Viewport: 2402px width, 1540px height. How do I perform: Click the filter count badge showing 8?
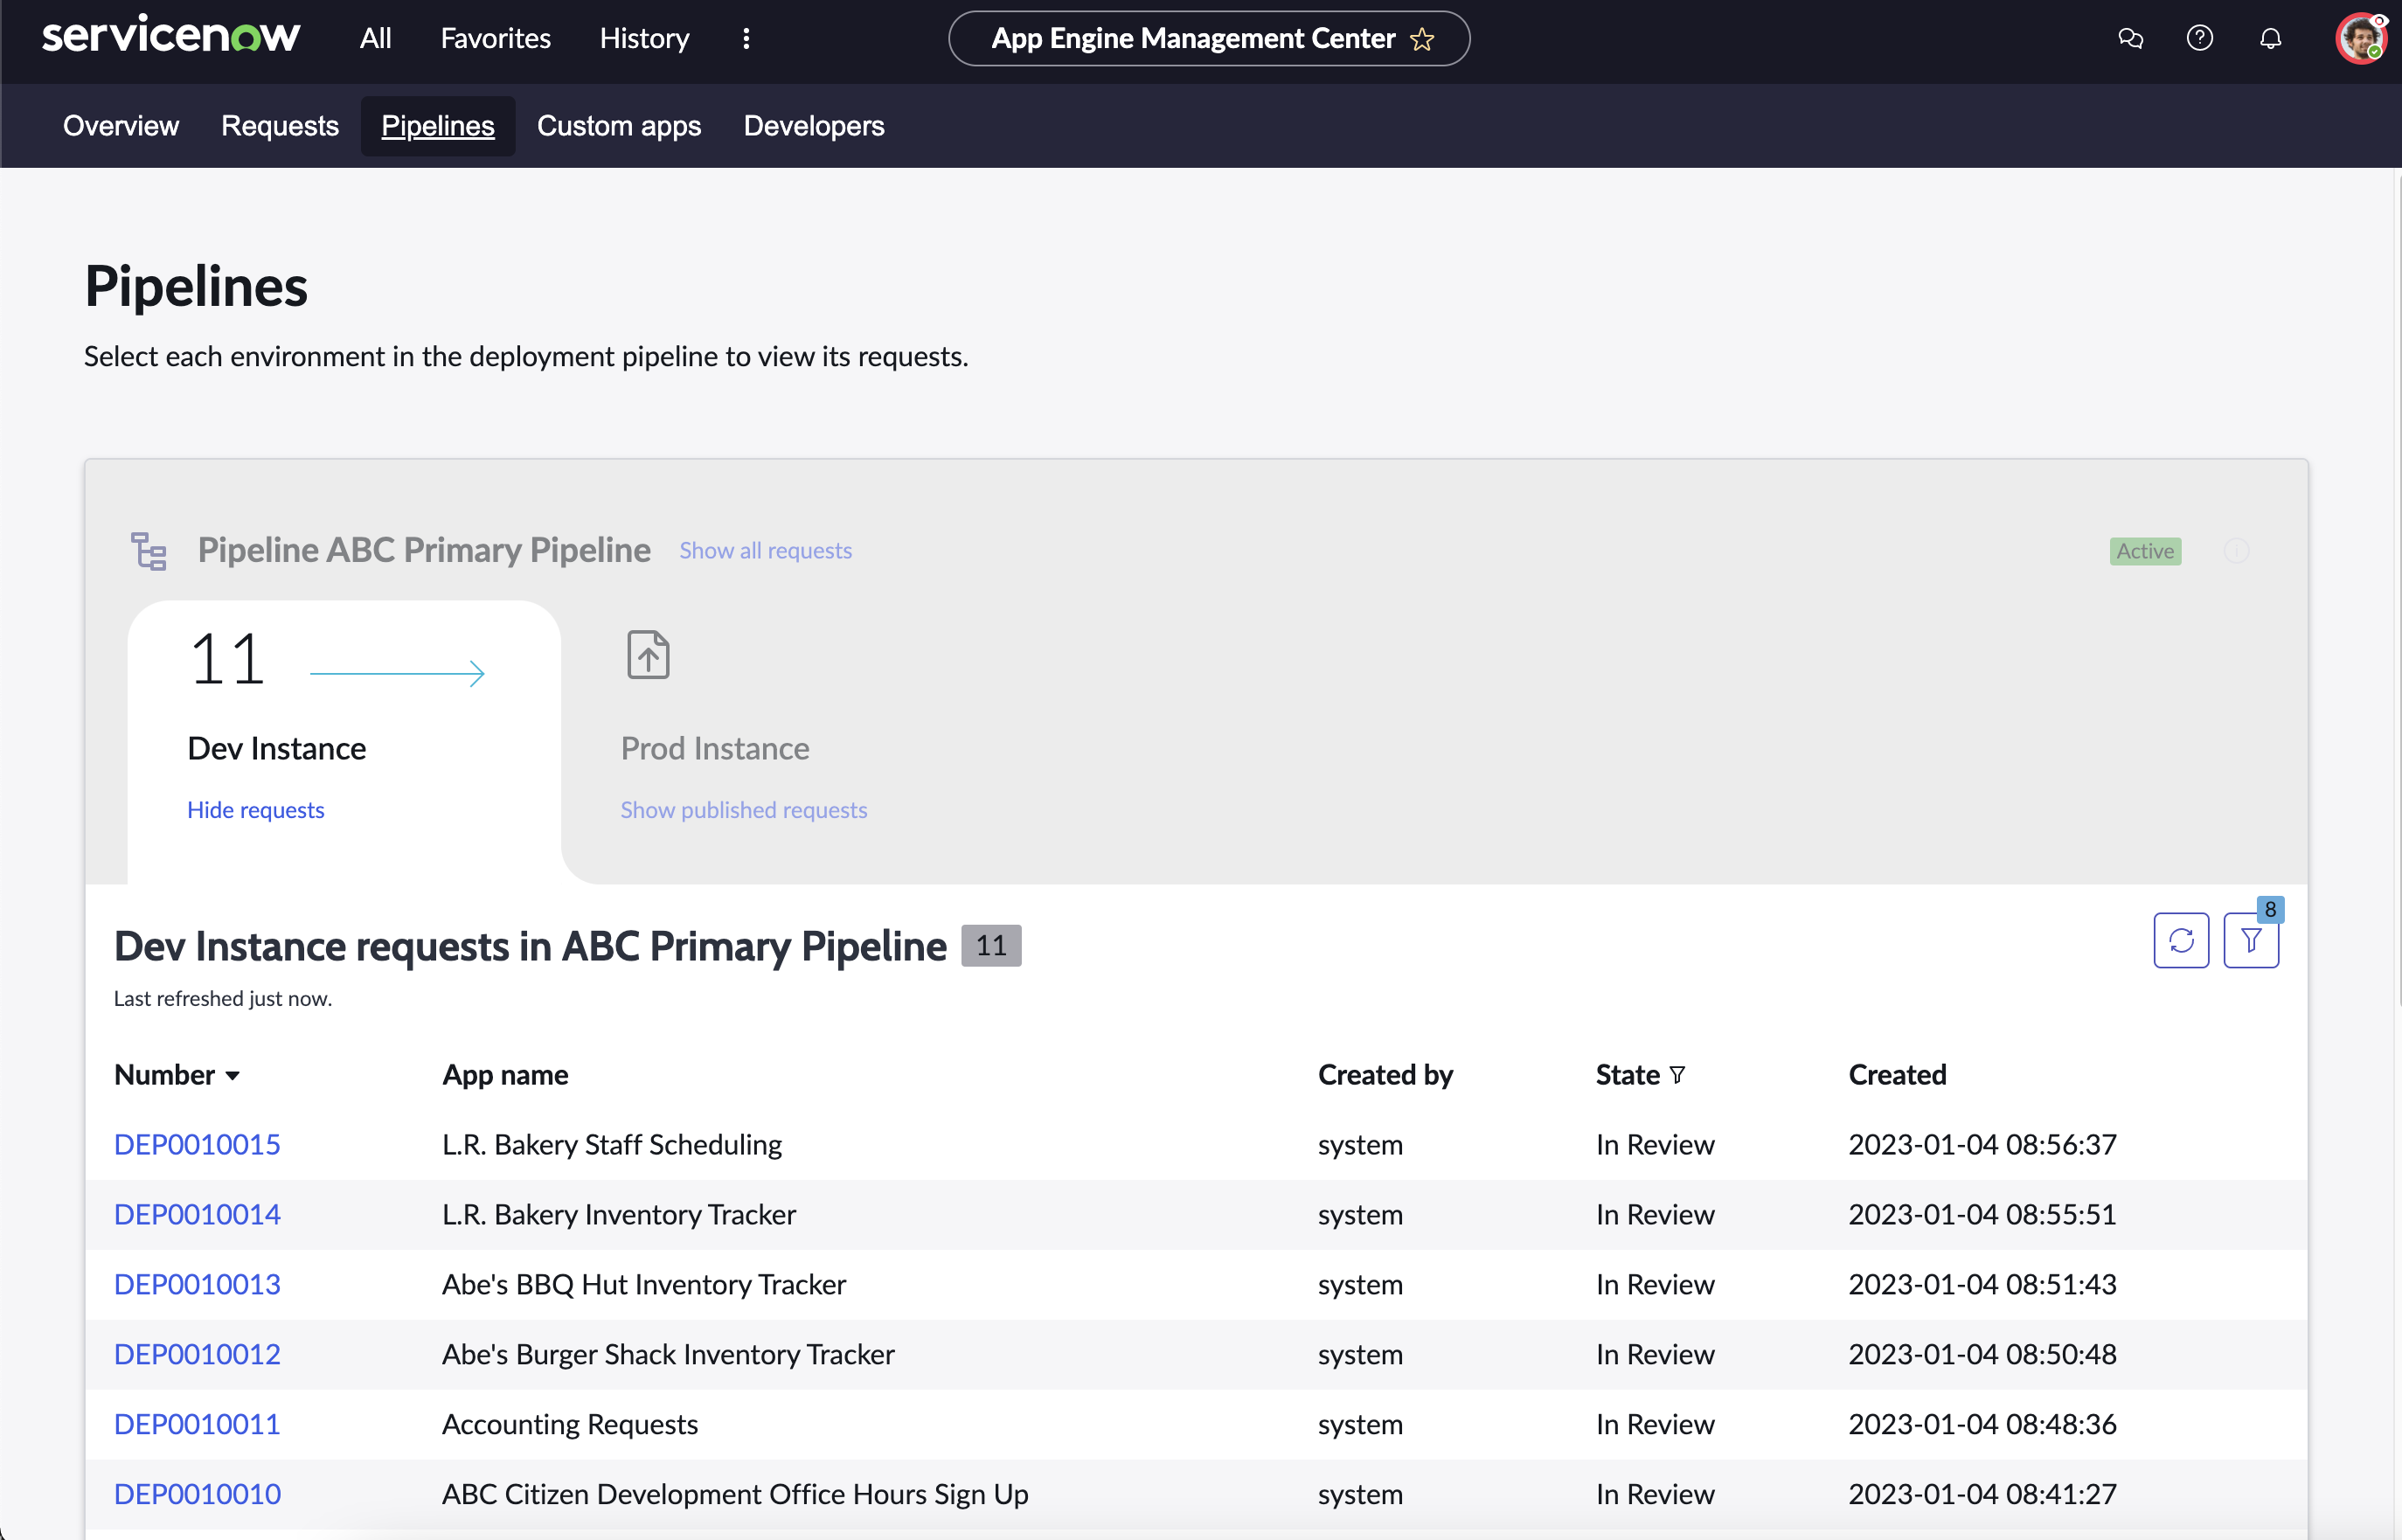pyautogui.click(x=2270, y=909)
